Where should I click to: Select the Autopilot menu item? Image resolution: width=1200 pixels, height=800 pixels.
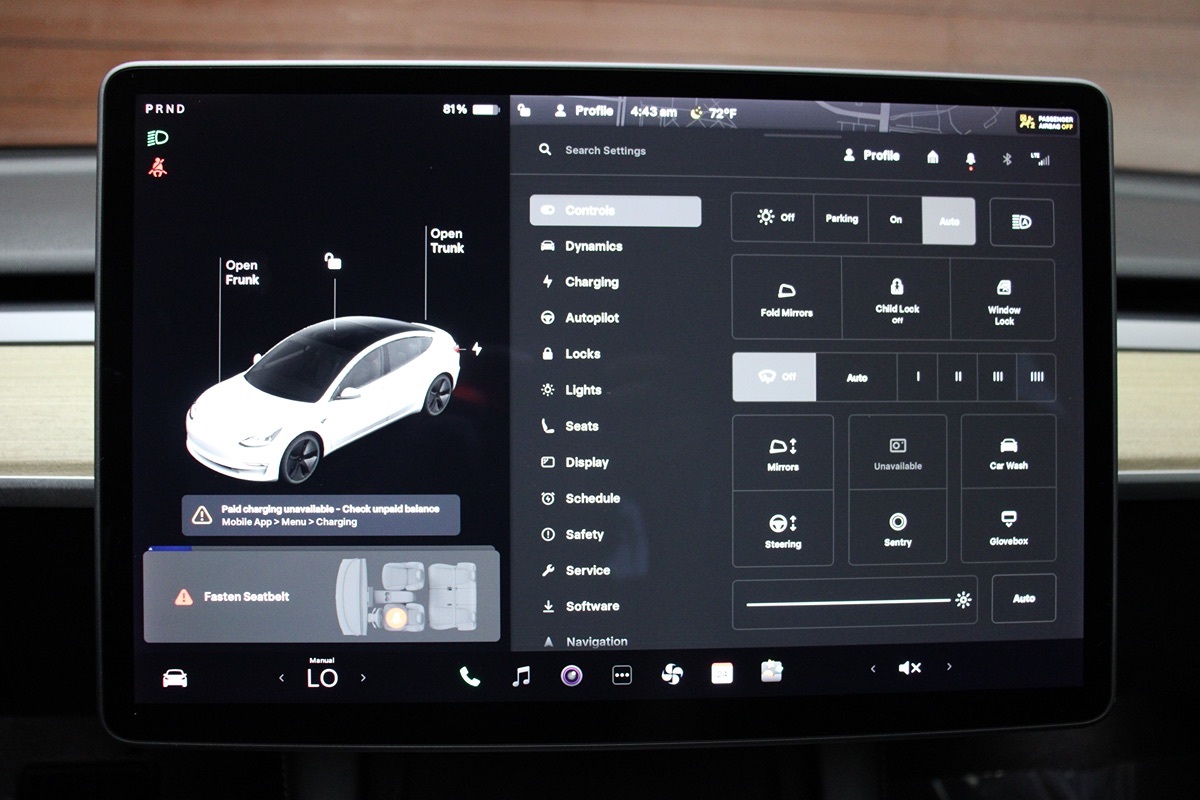[x=591, y=318]
